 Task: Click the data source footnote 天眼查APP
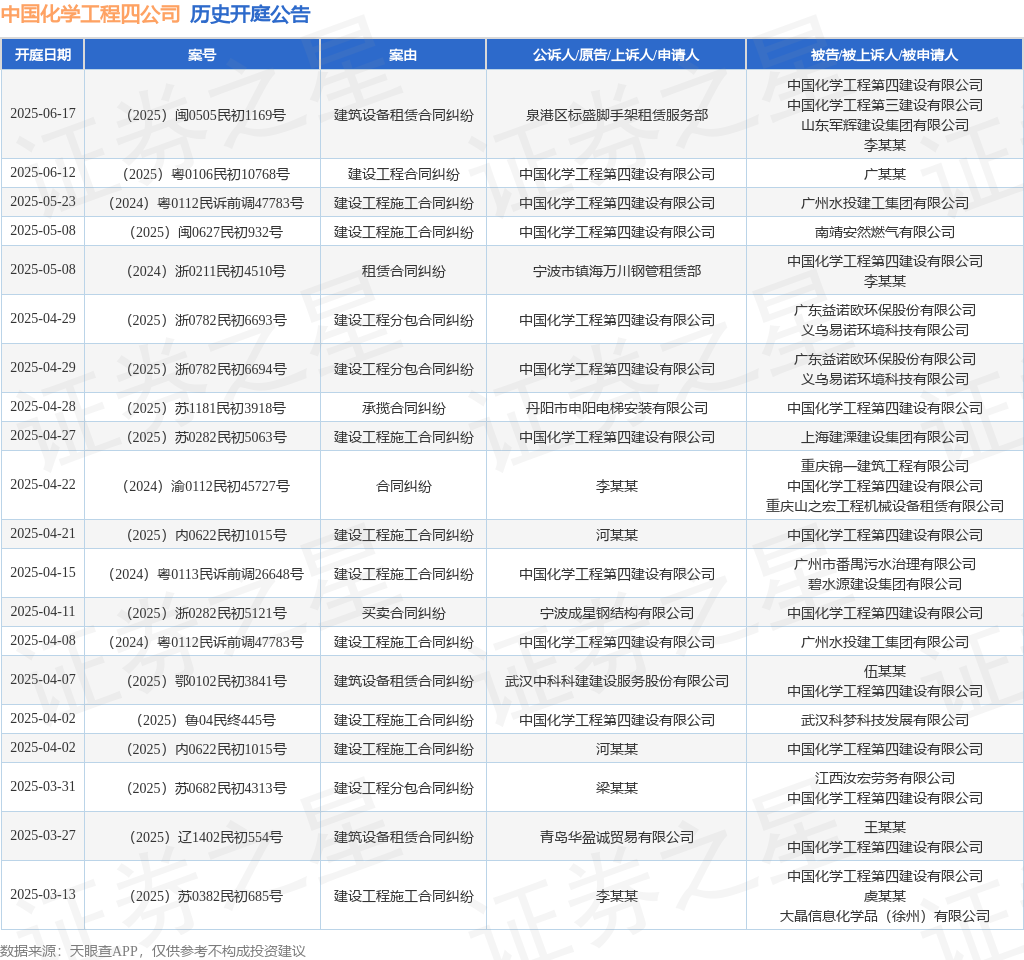pos(103,951)
